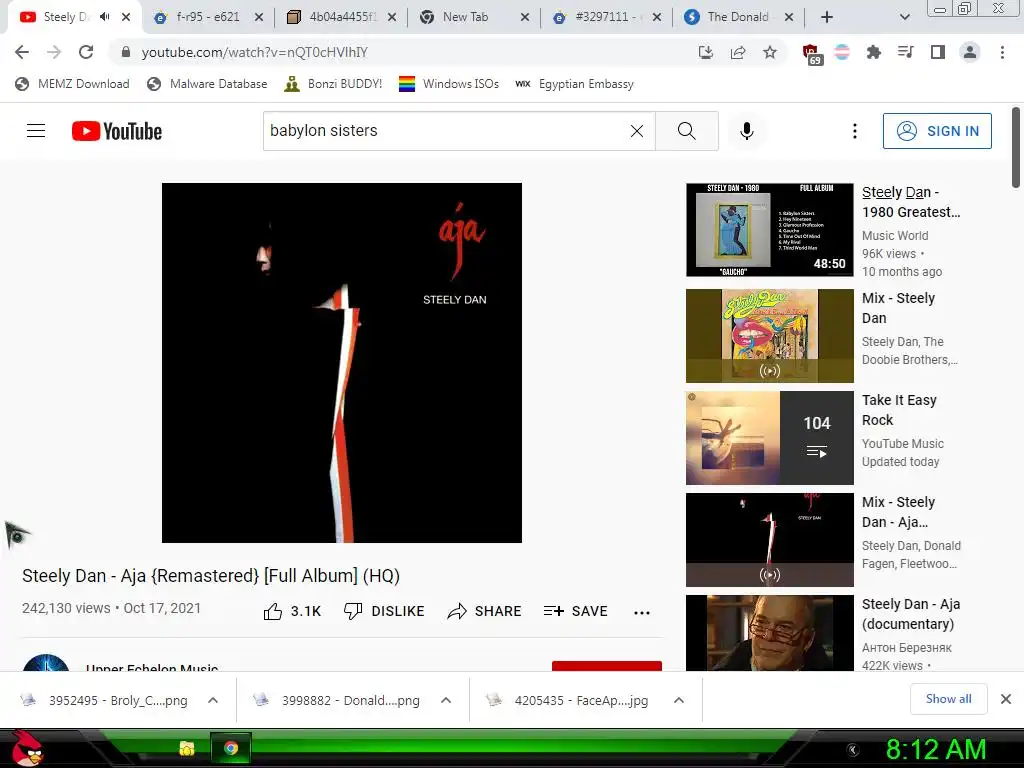Open the tab search dropdown arrow
1024x768 pixels.
(904, 17)
